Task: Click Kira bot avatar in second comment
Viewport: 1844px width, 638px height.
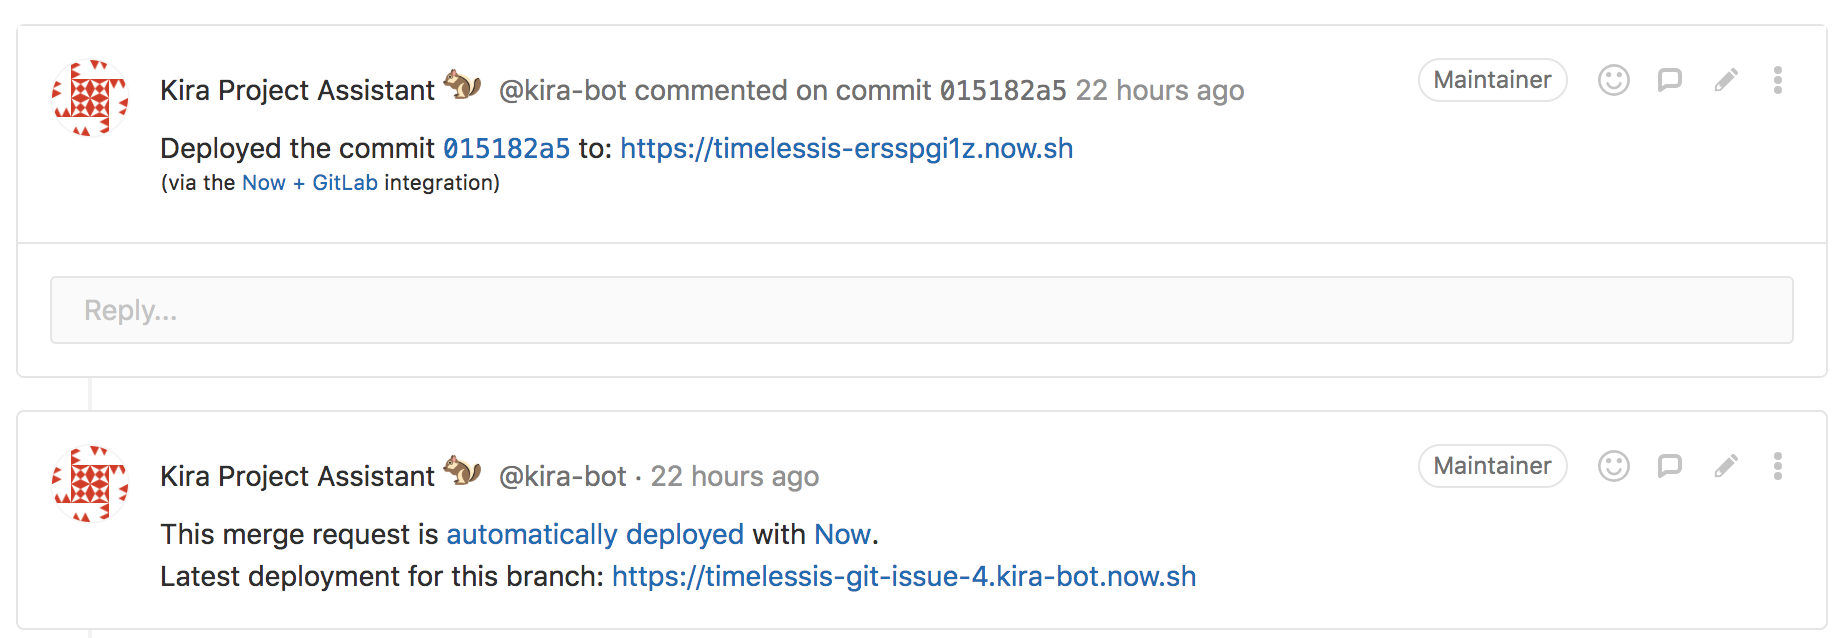Action: [x=90, y=483]
